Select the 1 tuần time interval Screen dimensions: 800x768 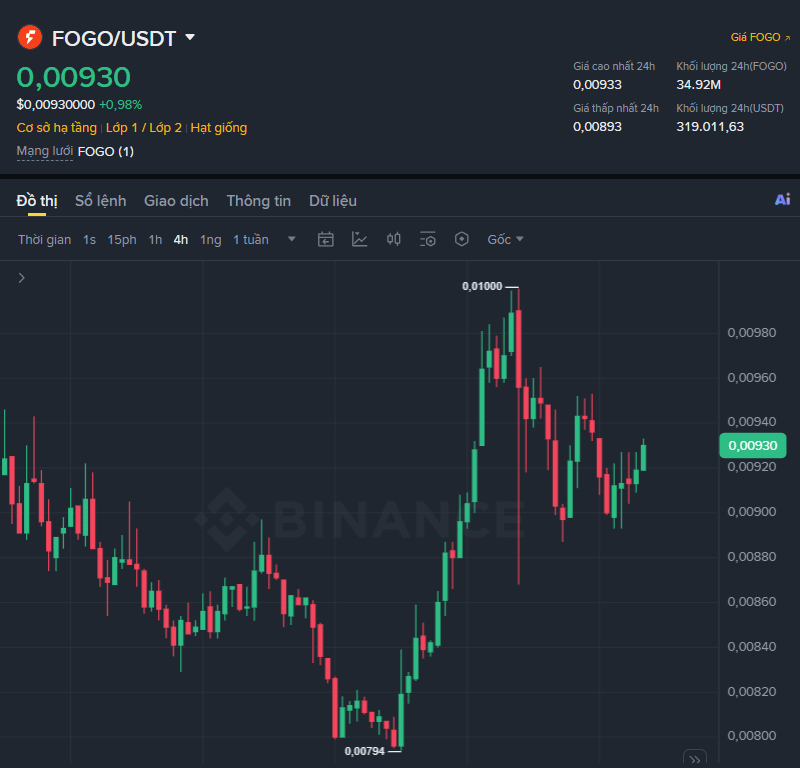click(x=251, y=240)
